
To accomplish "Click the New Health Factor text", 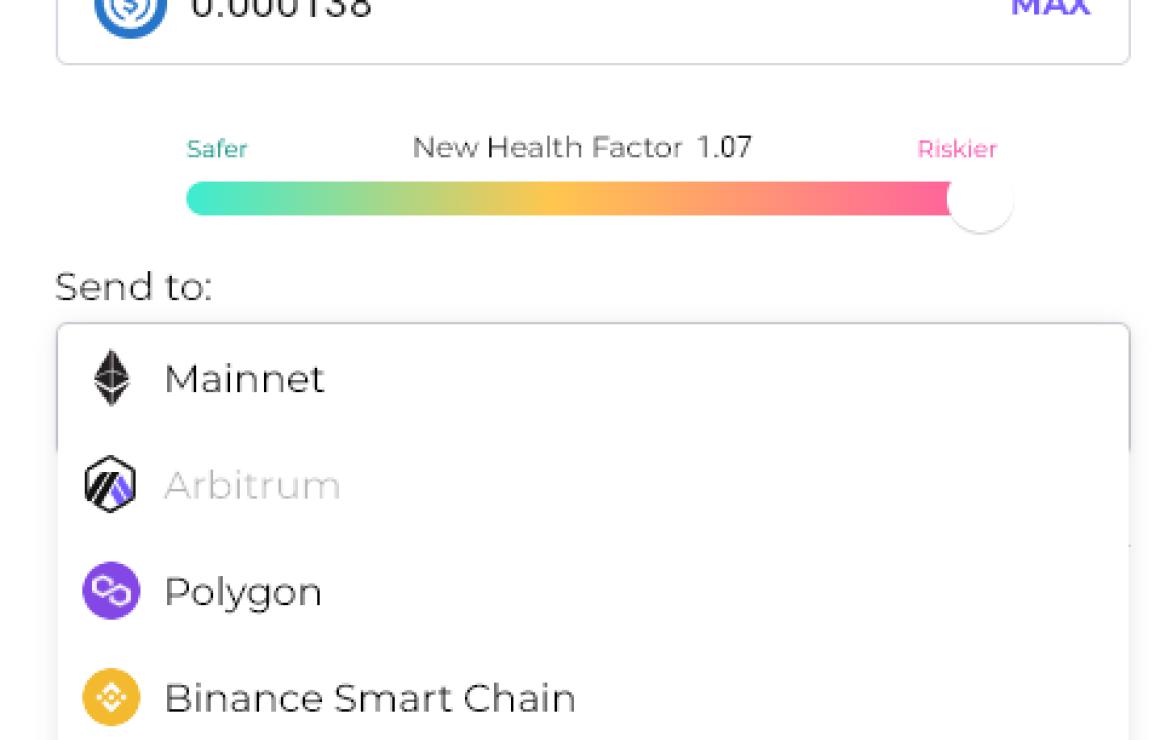I will click(547, 147).
